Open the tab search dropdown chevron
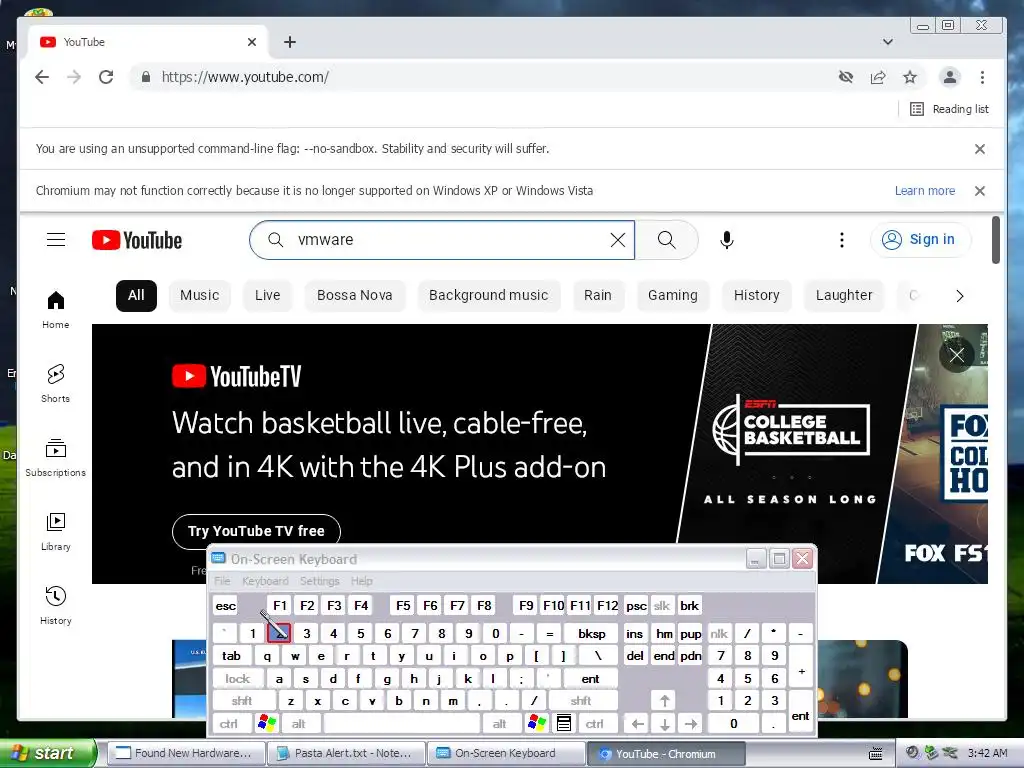This screenshot has width=1024, height=768. pos(888,42)
